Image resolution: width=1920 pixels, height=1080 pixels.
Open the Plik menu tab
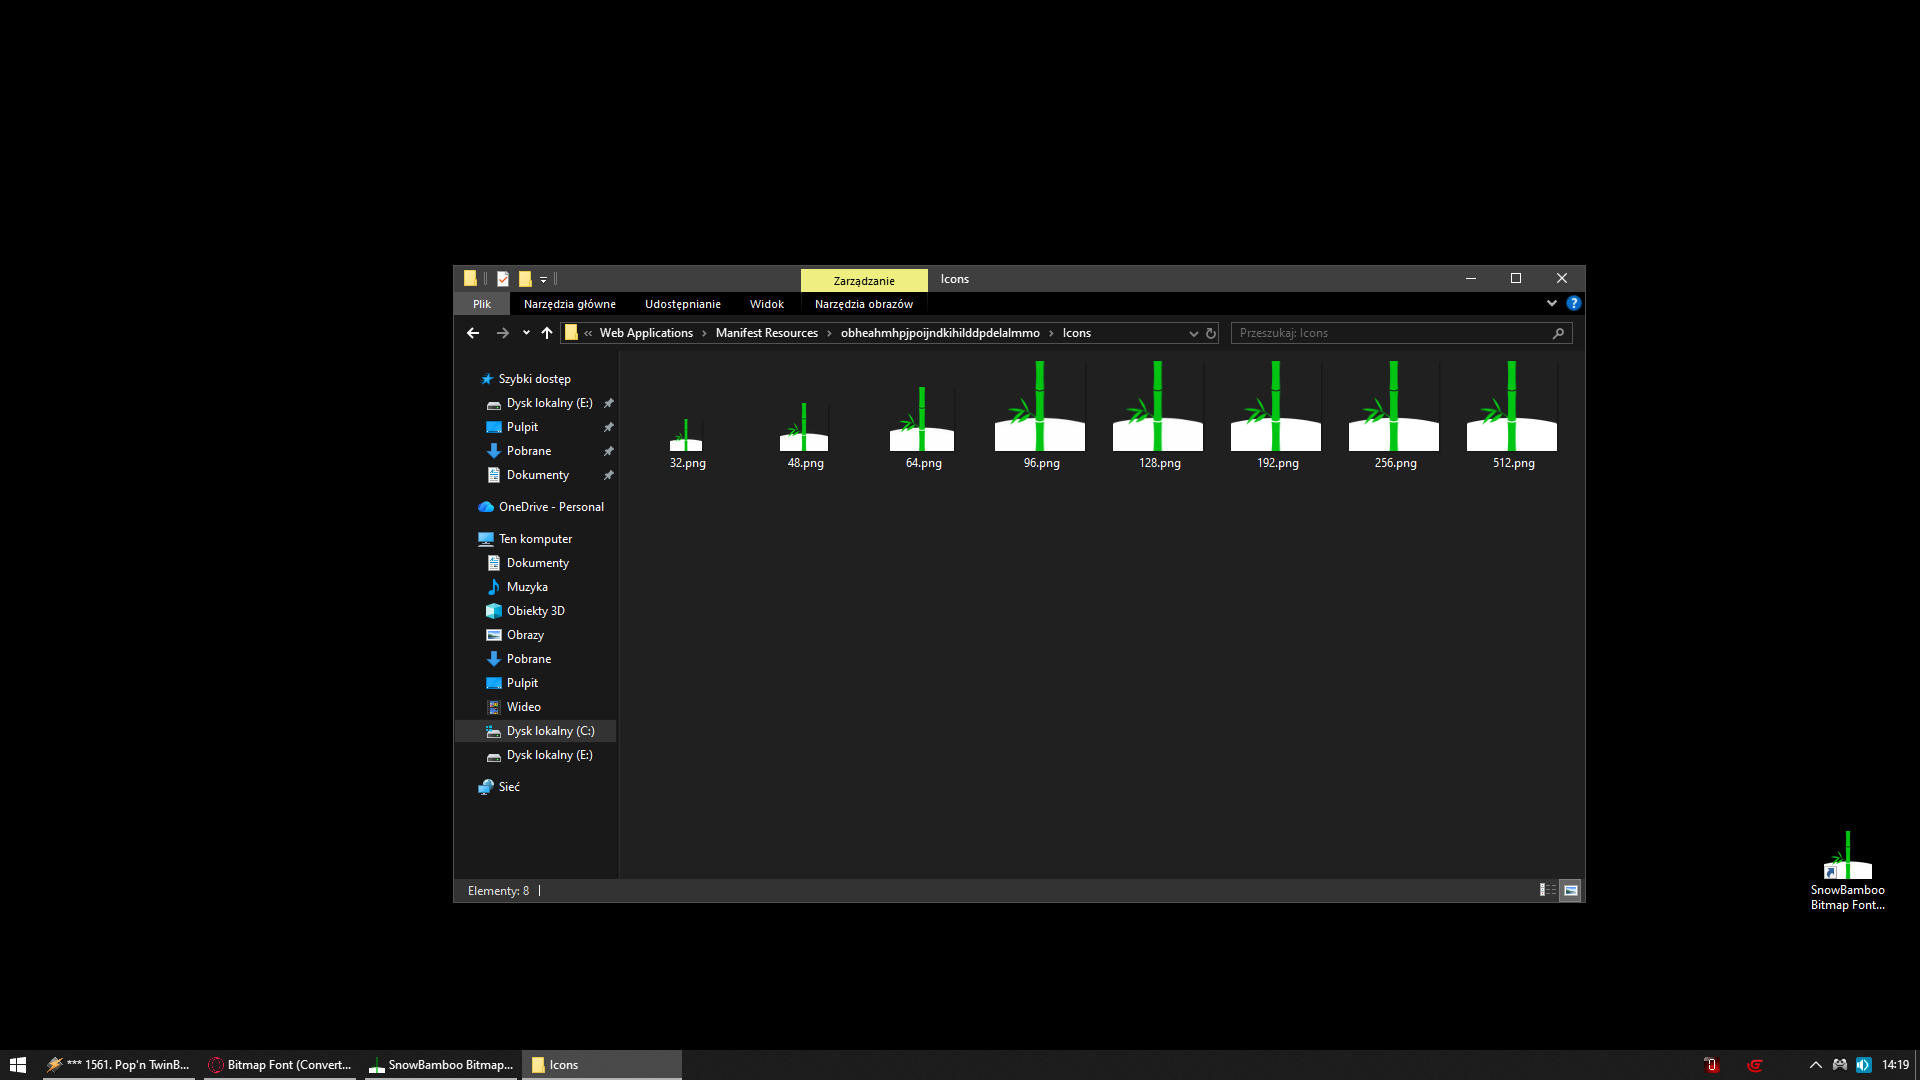[x=482, y=304]
